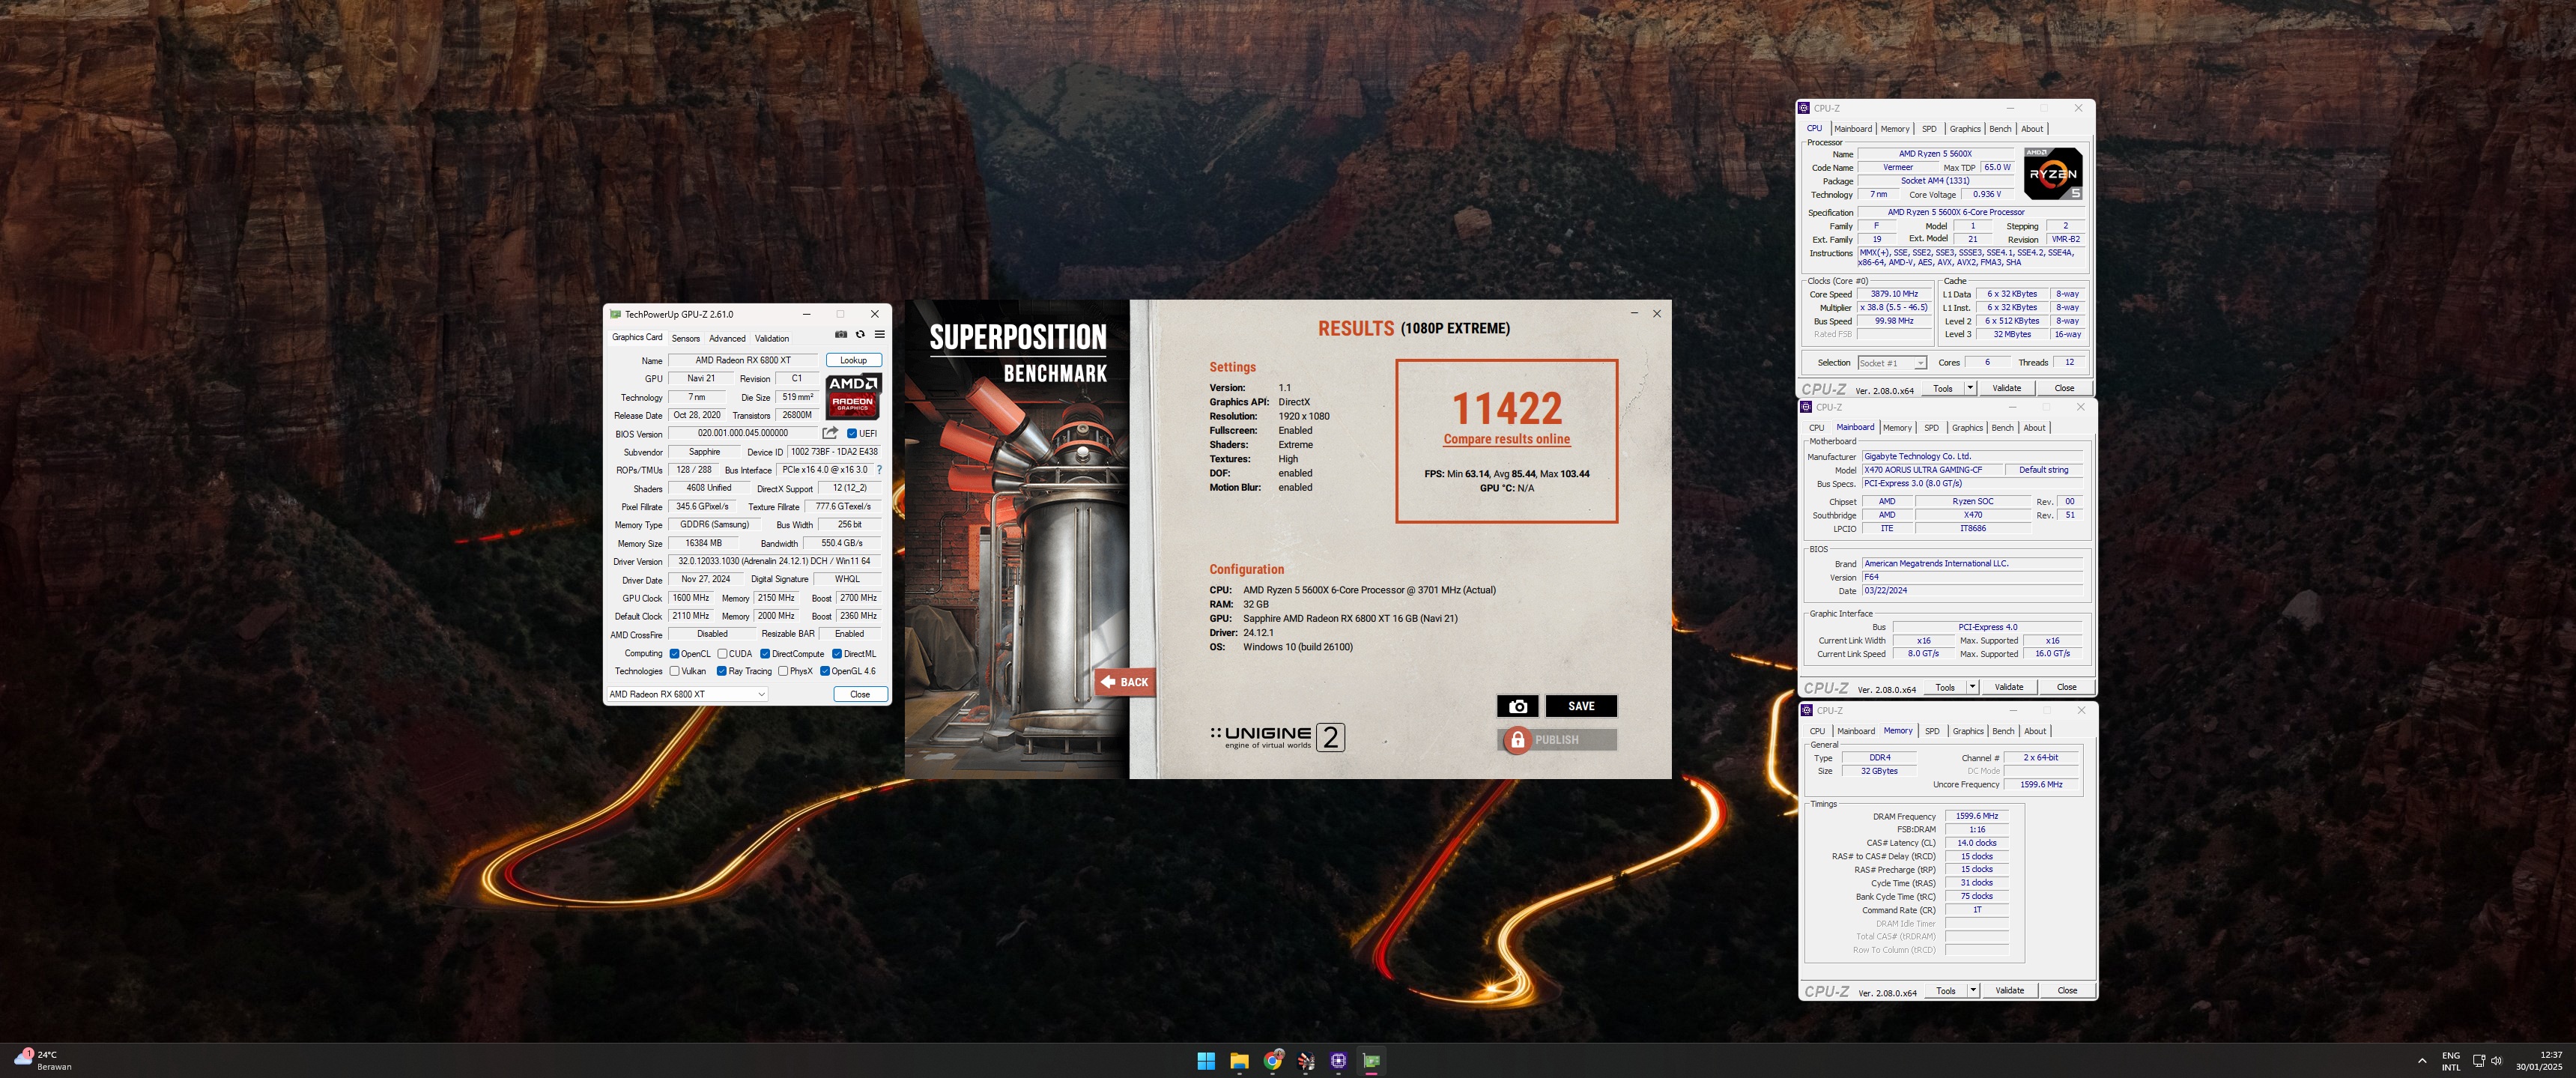Click Close in the middle CPU-Z window

2066,687
